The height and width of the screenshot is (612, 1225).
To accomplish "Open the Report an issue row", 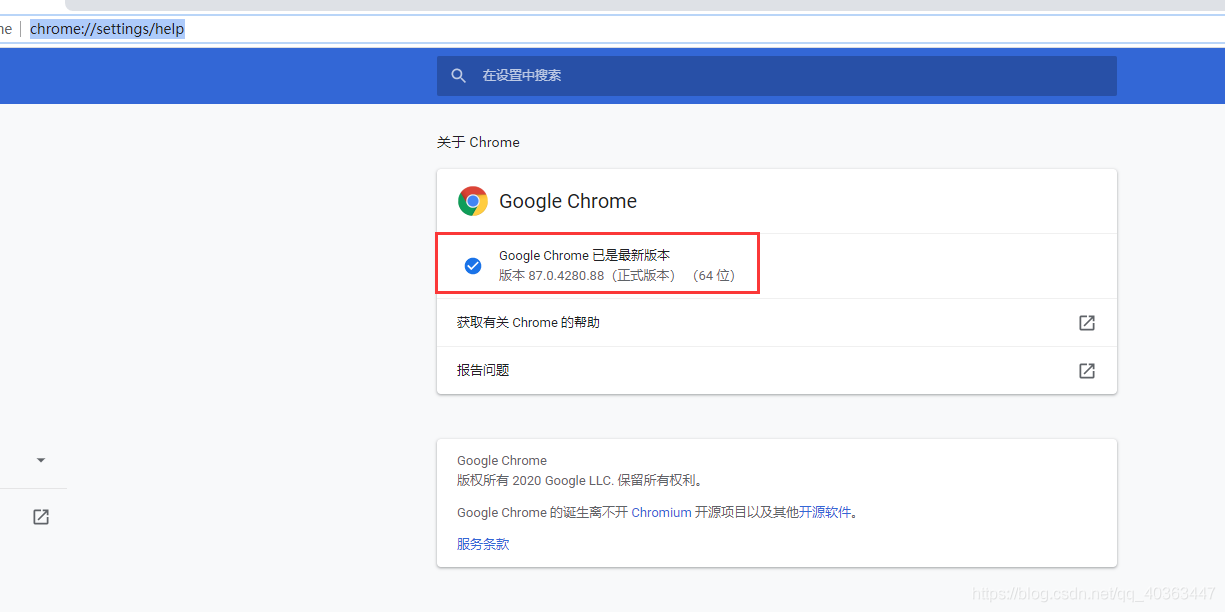I will (777, 371).
